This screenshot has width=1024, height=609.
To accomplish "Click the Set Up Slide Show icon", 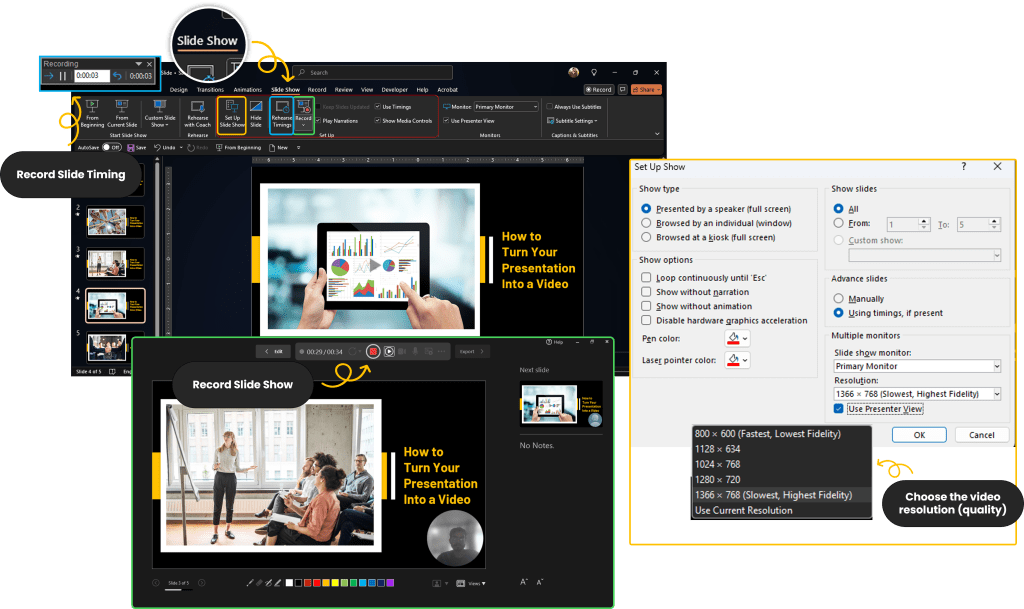I will (231, 113).
